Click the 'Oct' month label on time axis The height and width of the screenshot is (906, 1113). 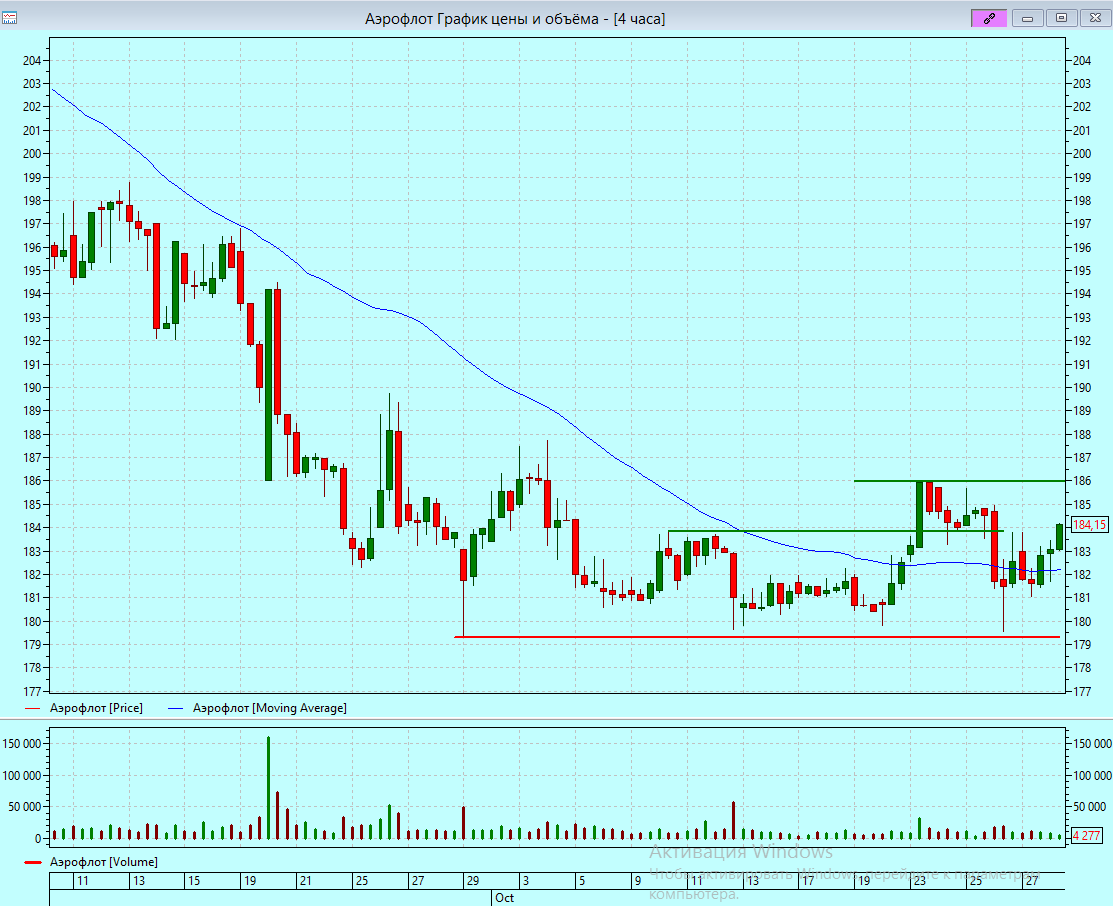click(x=505, y=897)
